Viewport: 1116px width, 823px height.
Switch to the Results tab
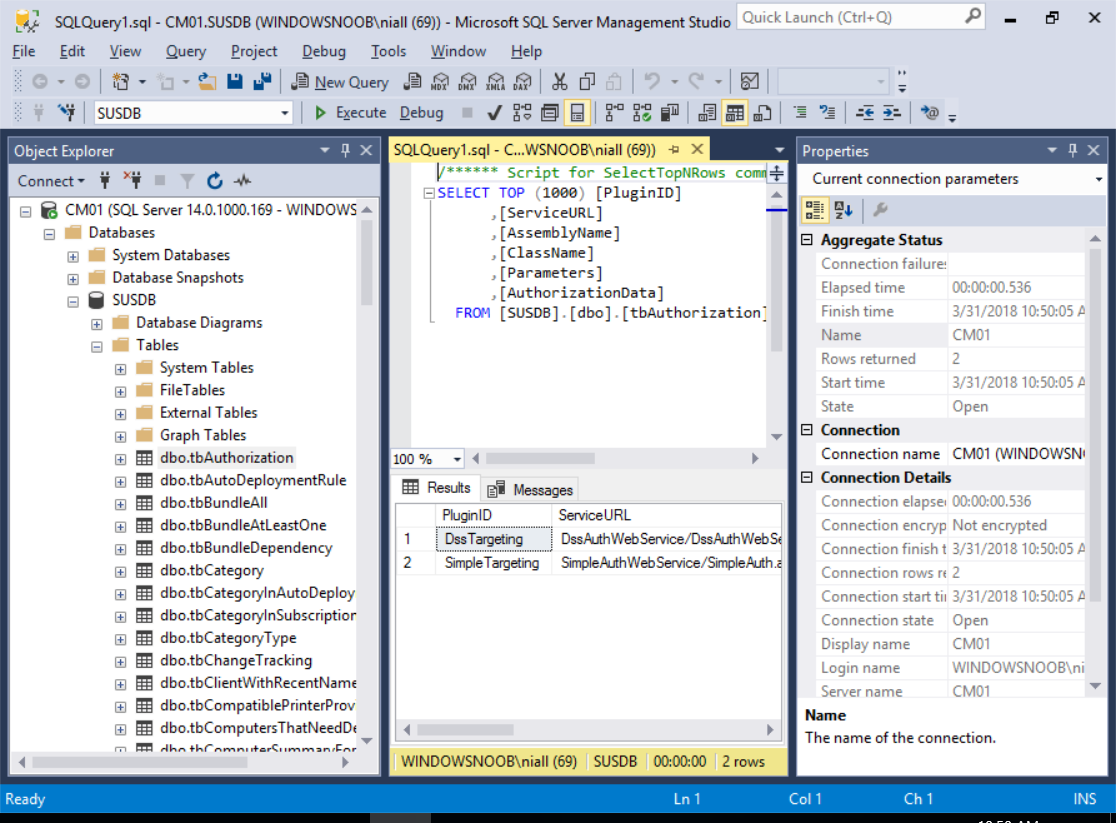436,488
